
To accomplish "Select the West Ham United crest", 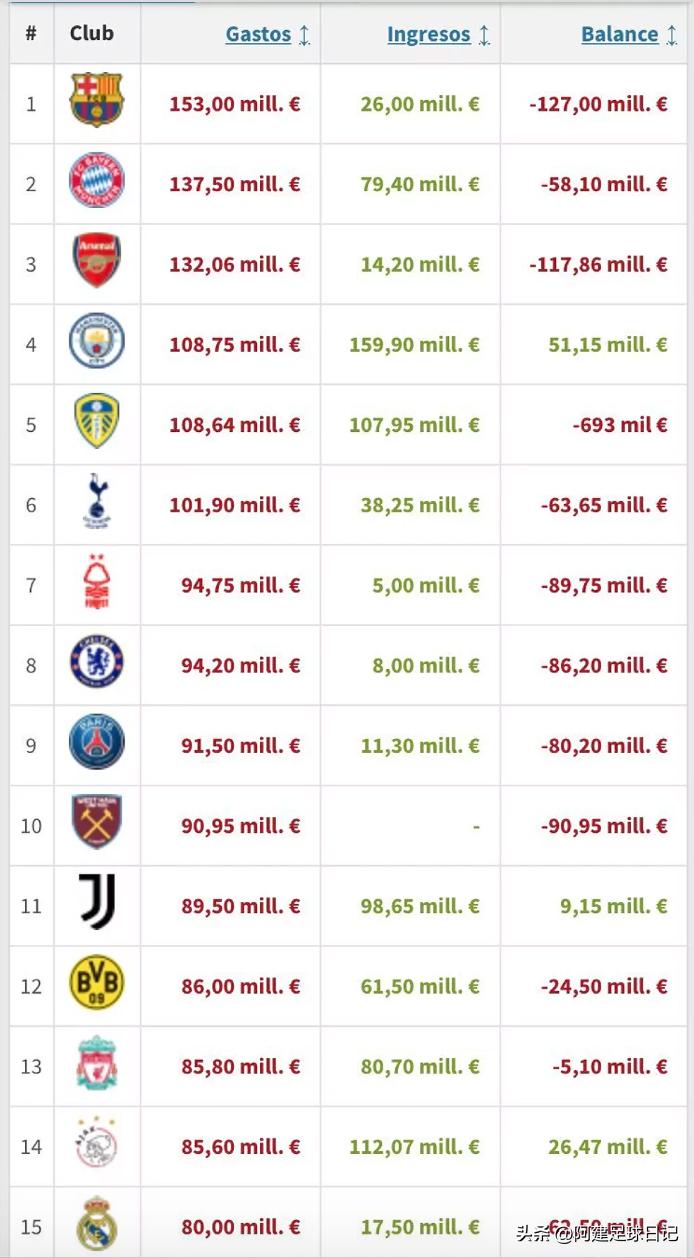I will tap(97, 822).
